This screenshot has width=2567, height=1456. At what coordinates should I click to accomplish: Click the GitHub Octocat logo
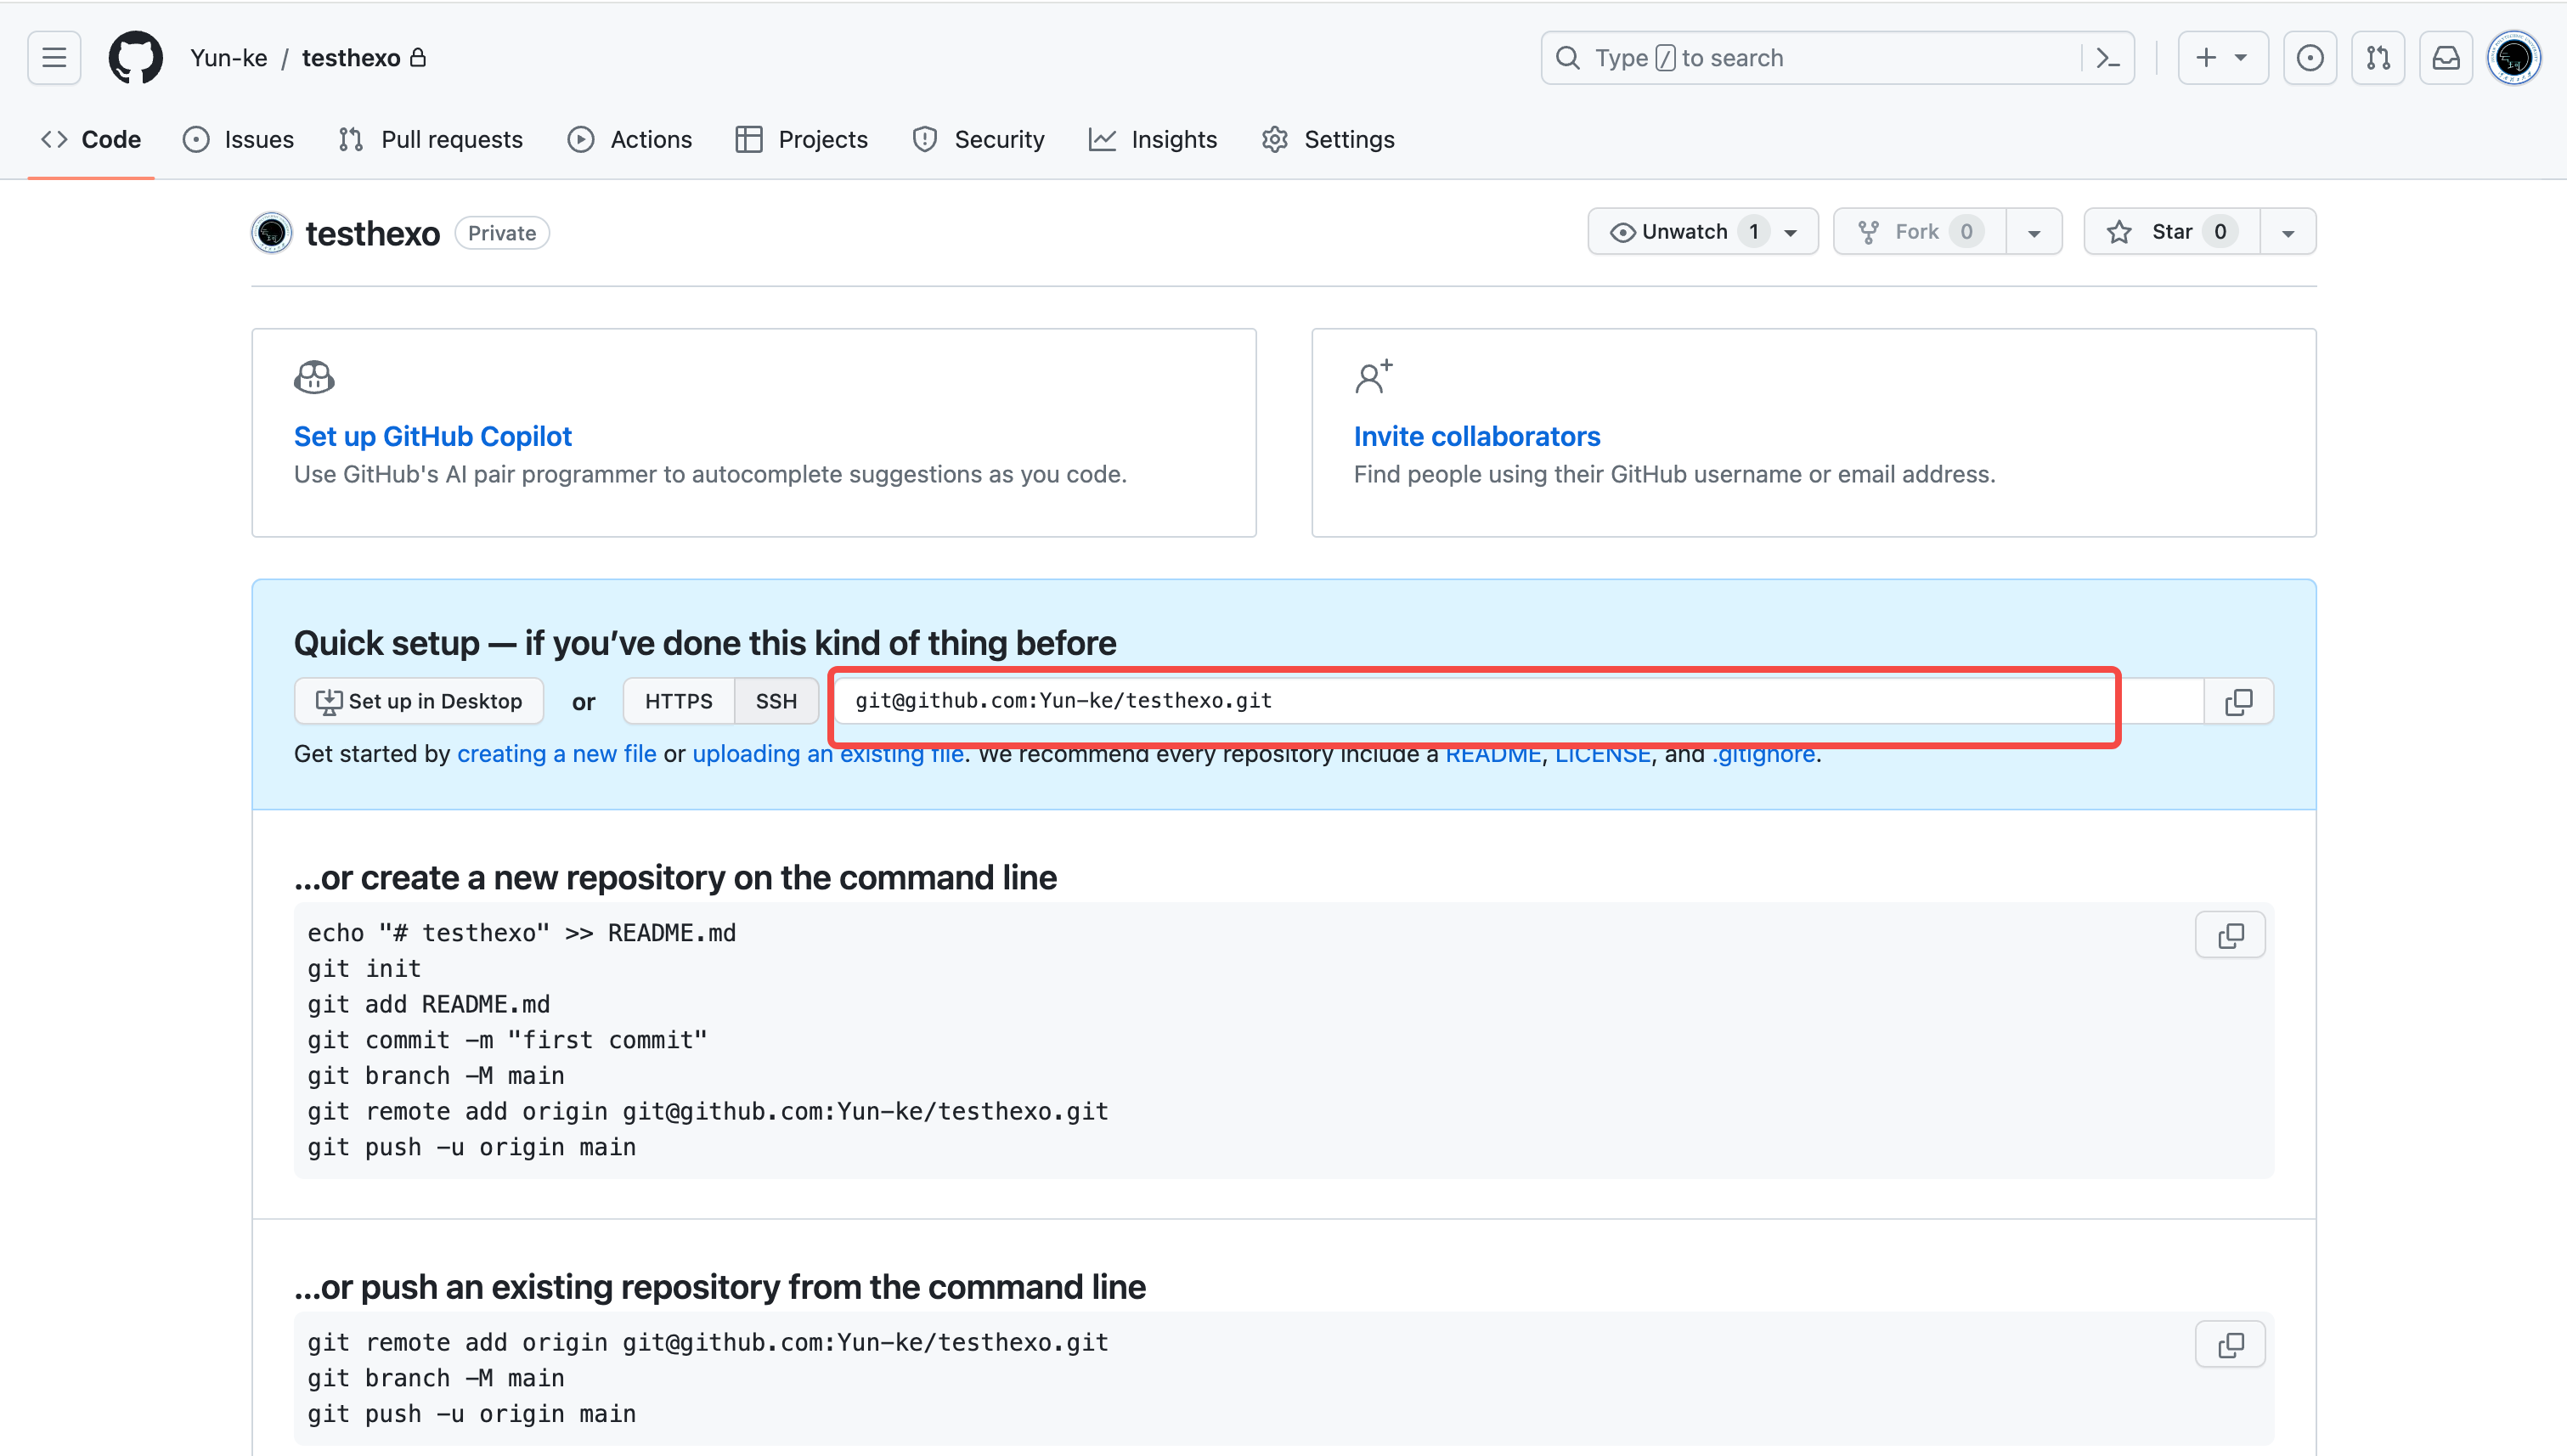coord(135,58)
